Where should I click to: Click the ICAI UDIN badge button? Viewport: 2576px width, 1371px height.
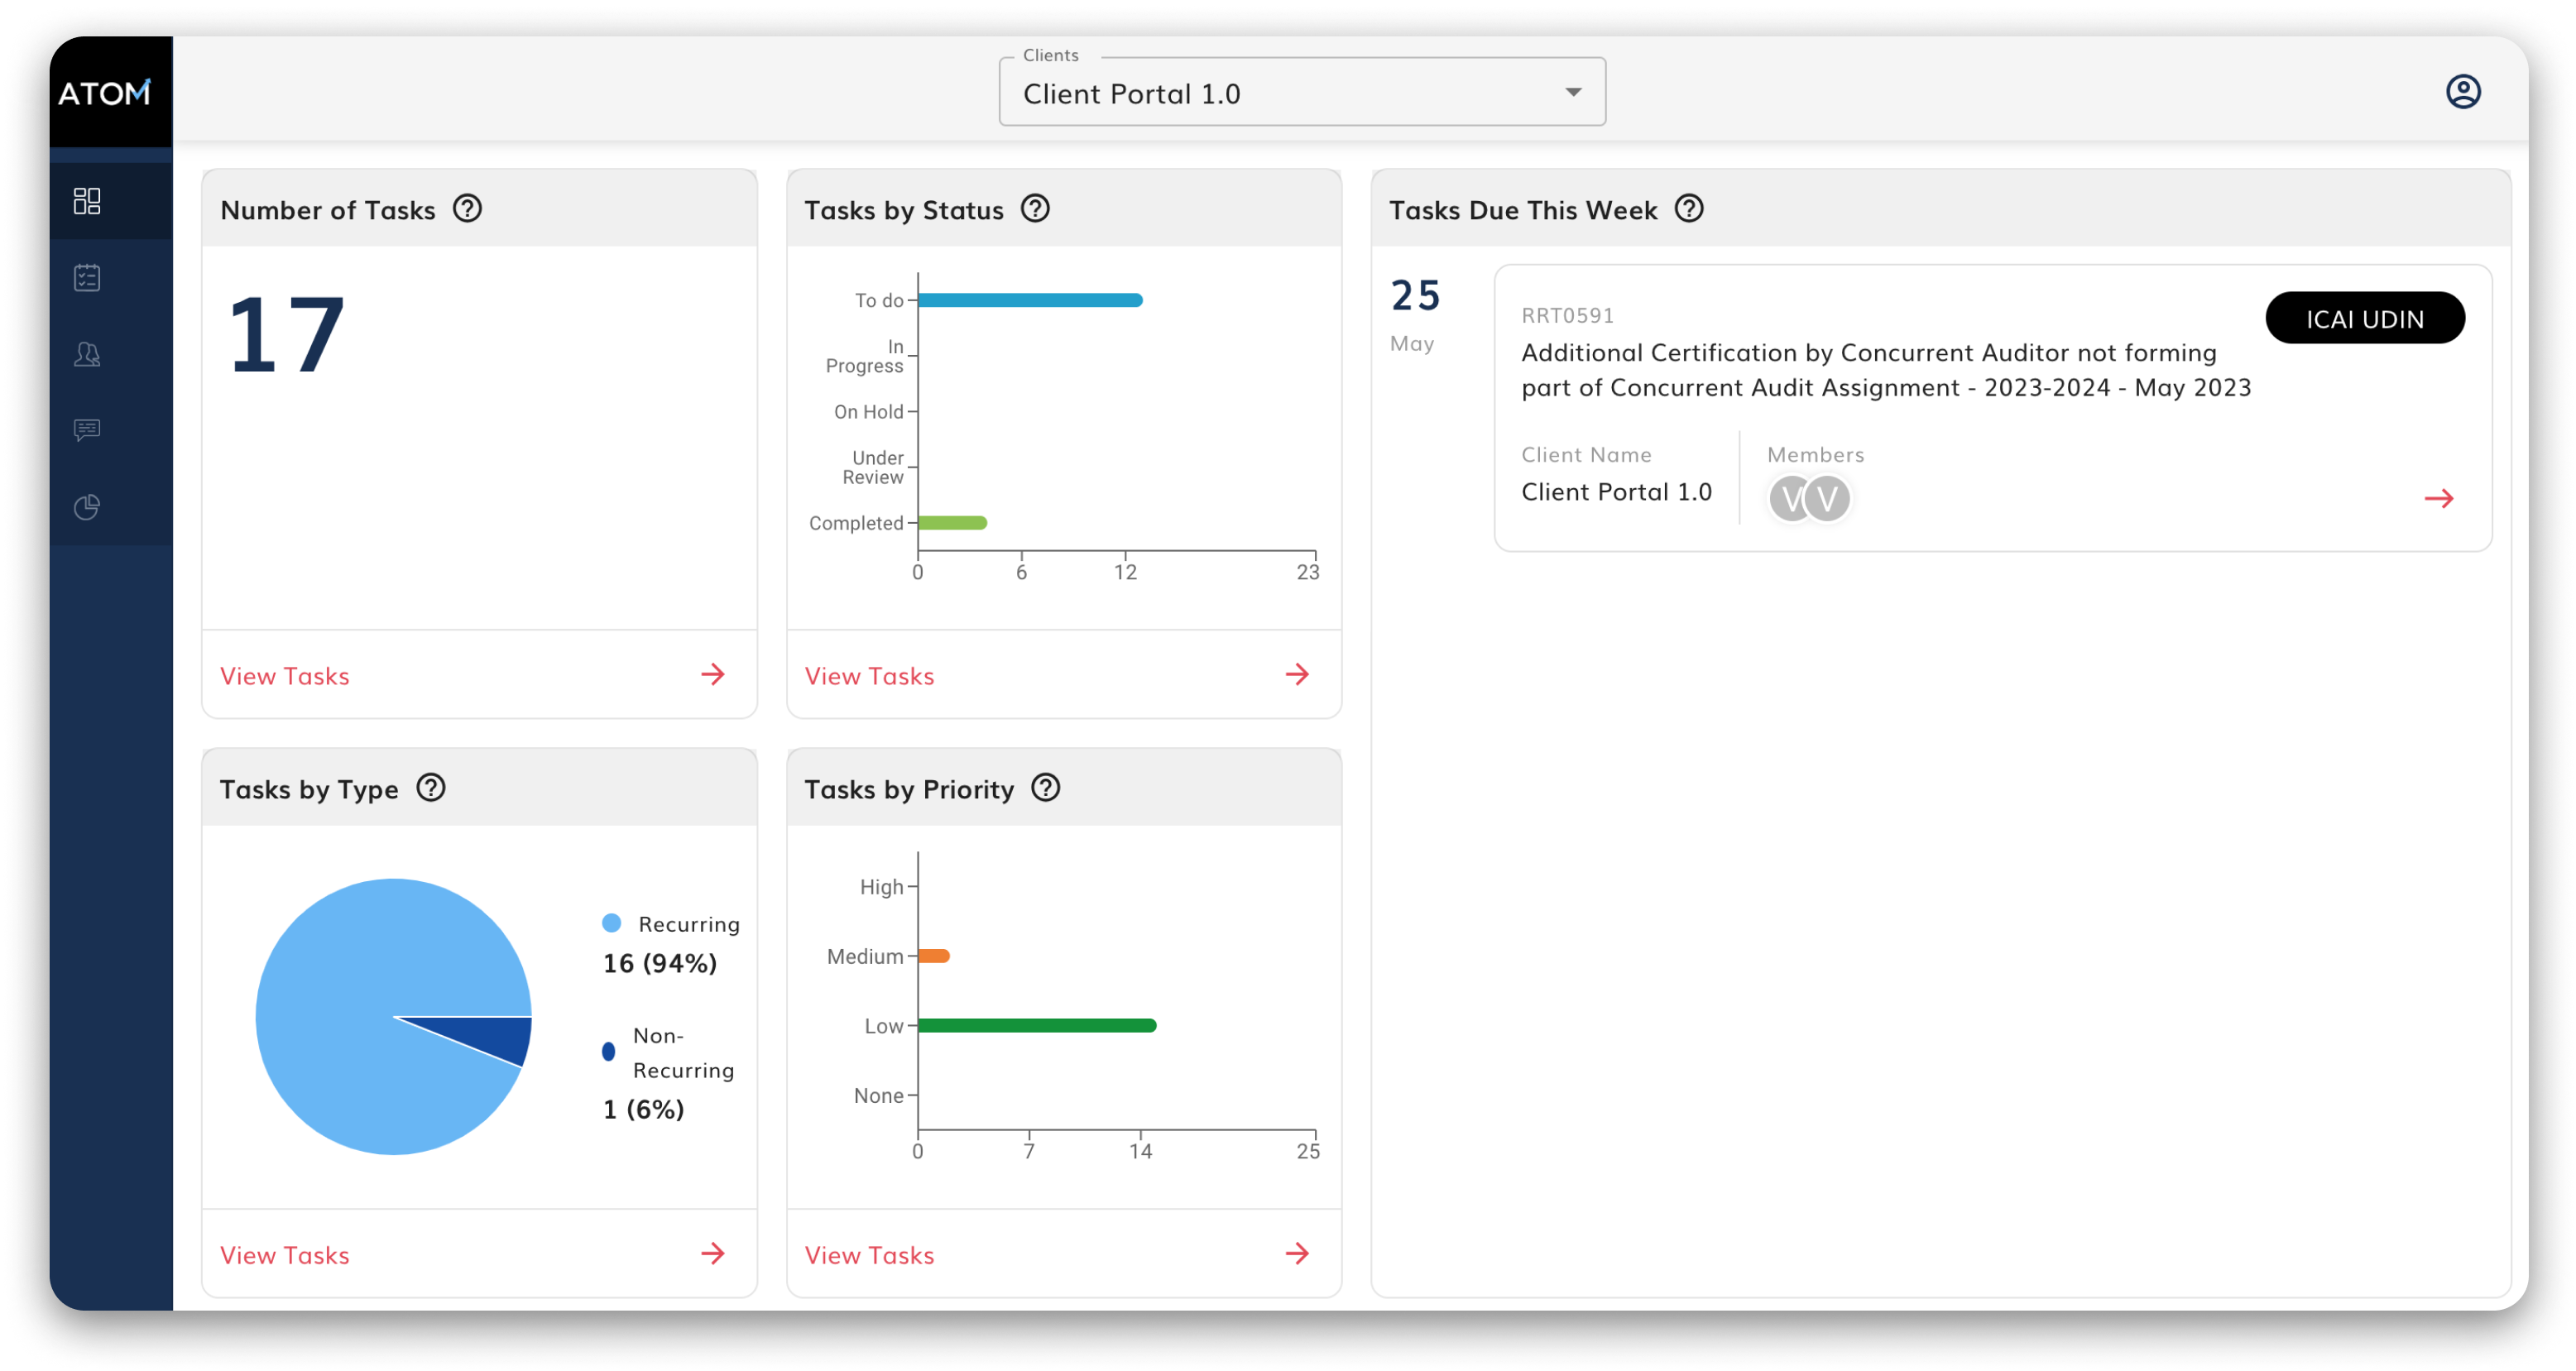tap(2365, 318)
